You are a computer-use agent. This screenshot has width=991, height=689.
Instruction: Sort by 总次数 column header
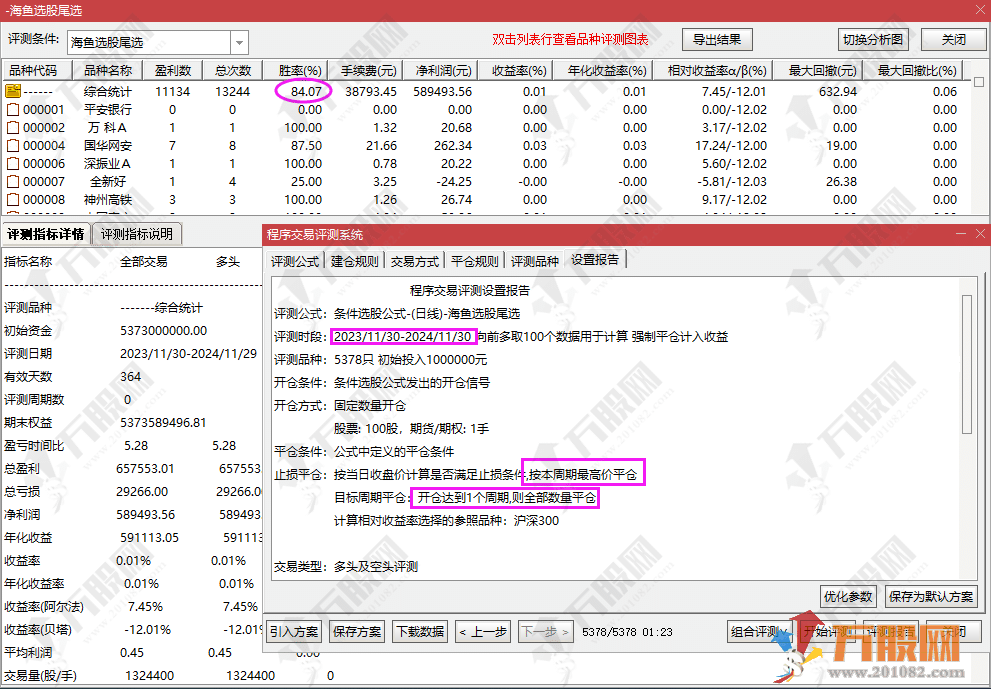point(233,70)
